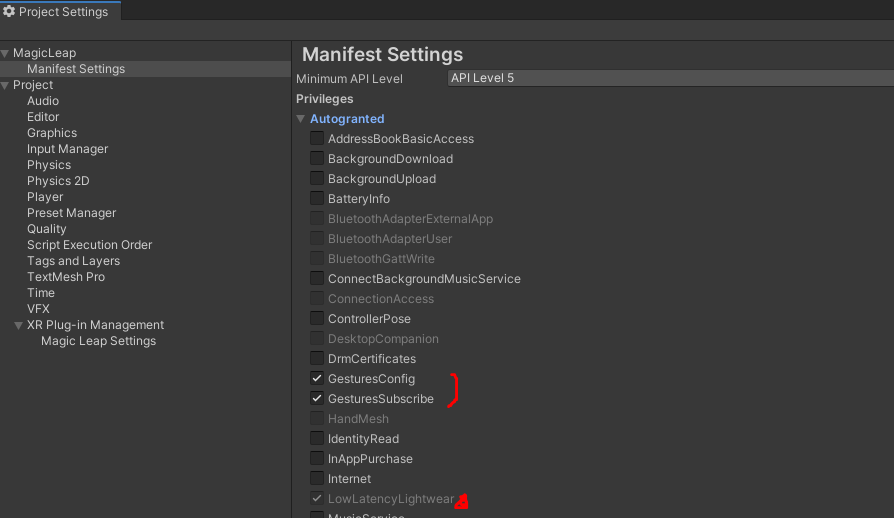Collapse the Project tree group

pos(5,85)
